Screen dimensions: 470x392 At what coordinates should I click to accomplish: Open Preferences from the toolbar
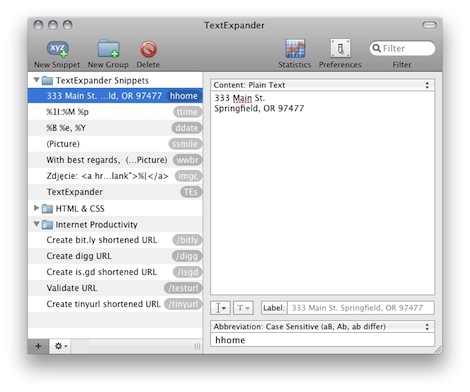click(340, 49)
